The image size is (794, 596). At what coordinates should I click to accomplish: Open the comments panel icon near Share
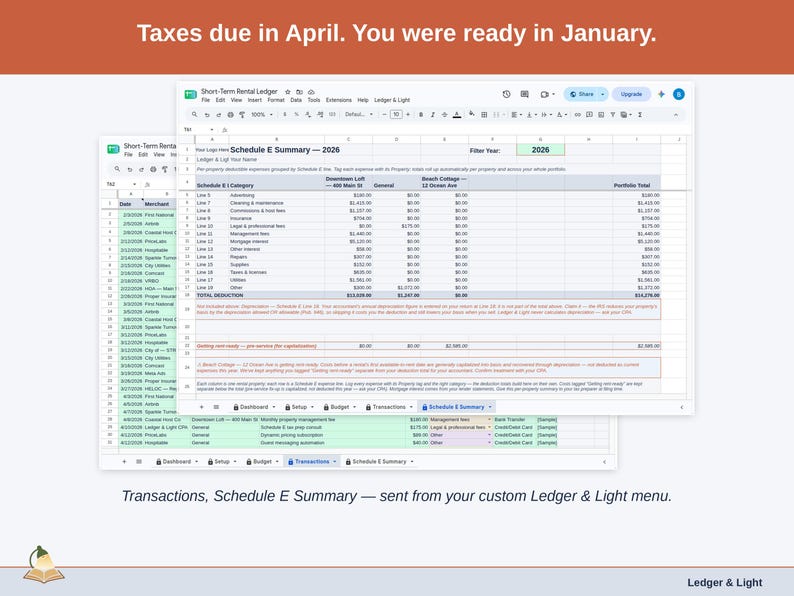click(525, 94)
